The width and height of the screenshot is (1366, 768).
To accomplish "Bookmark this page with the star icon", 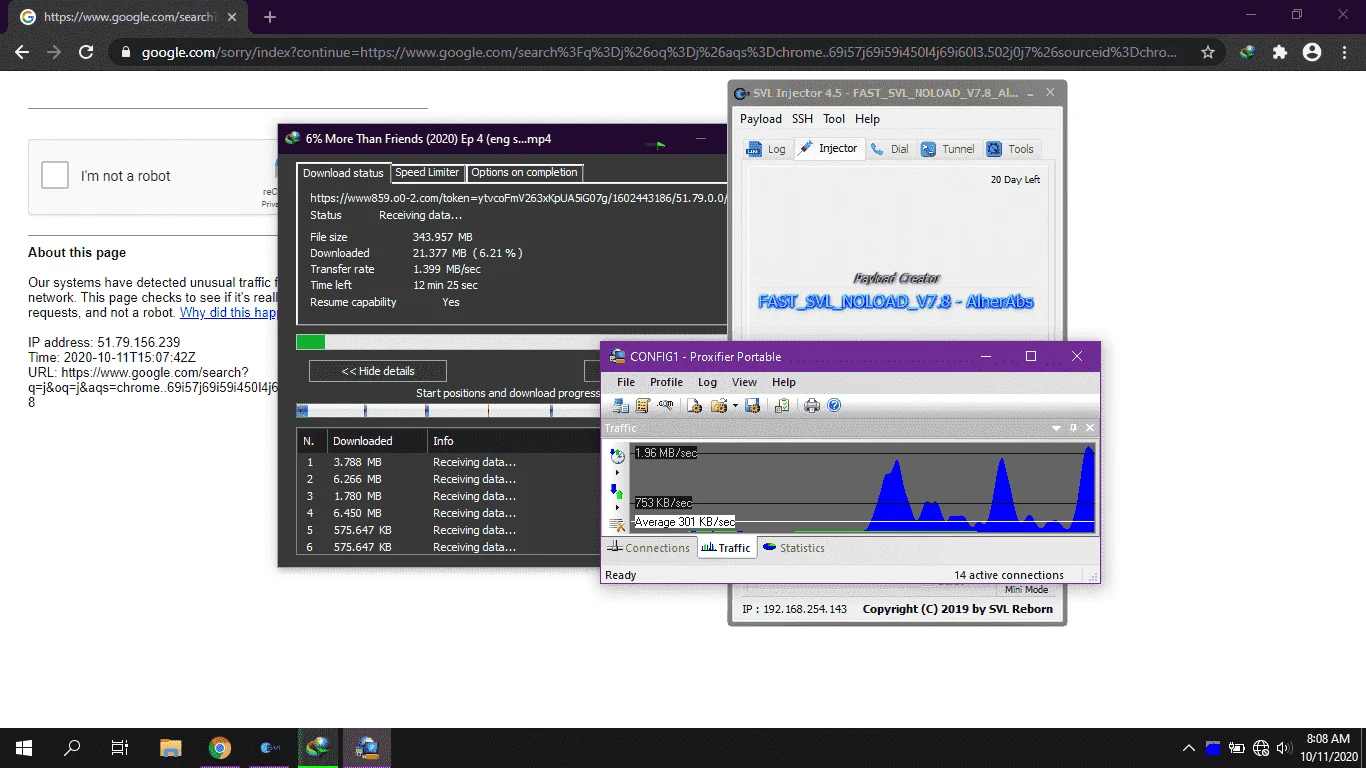I will point(1208,52).
